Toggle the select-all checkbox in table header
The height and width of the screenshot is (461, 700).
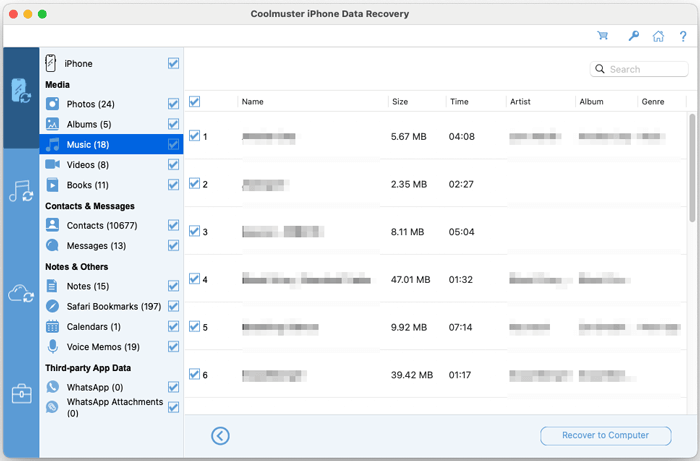194,101
